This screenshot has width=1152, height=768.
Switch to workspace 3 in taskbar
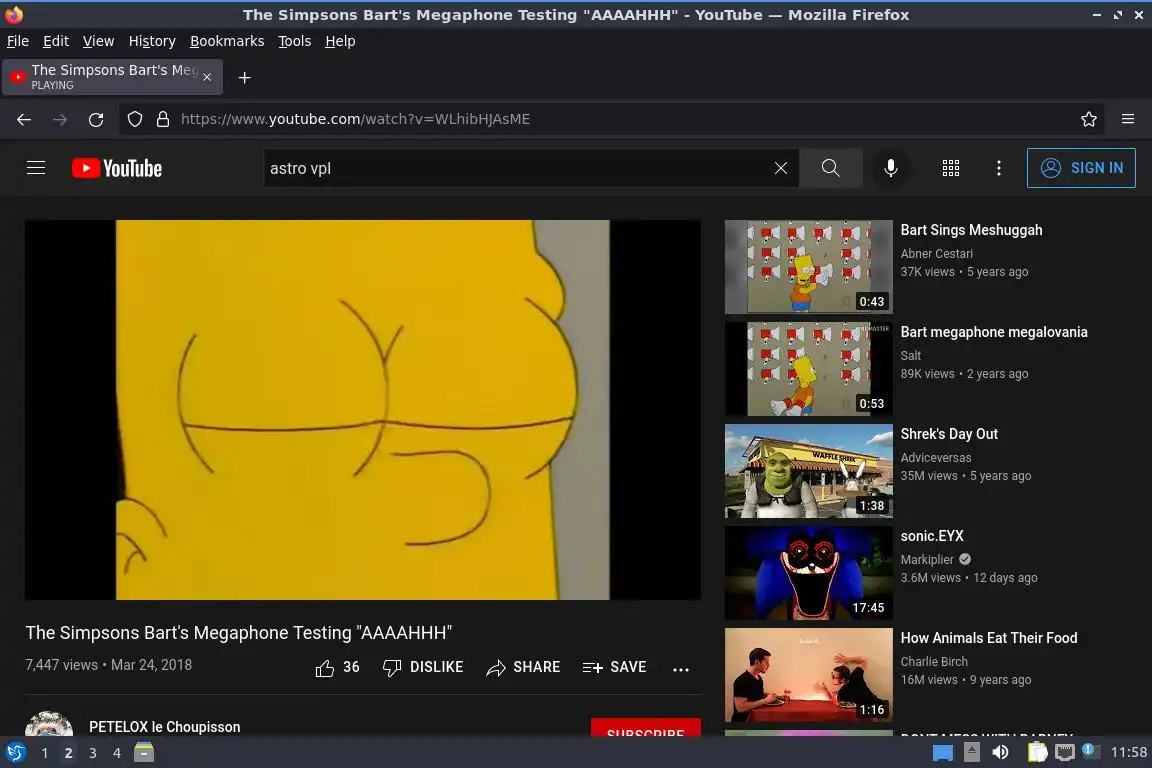coord(93,753)
